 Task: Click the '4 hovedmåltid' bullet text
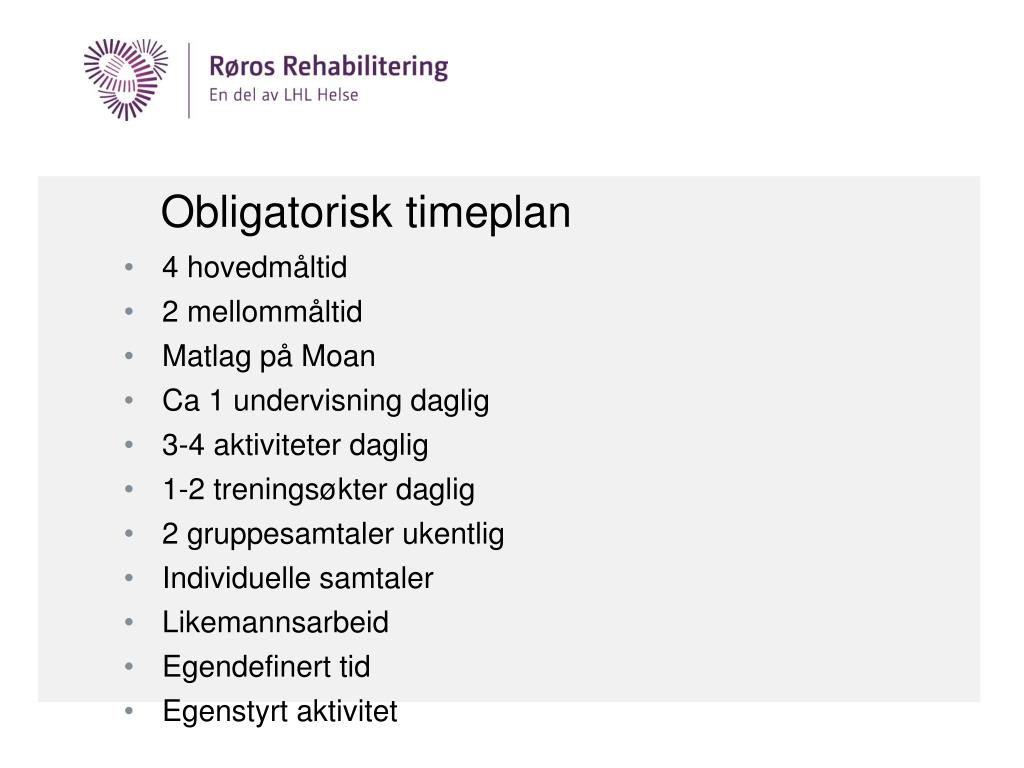pyautogui.click(x=255, y=267)
